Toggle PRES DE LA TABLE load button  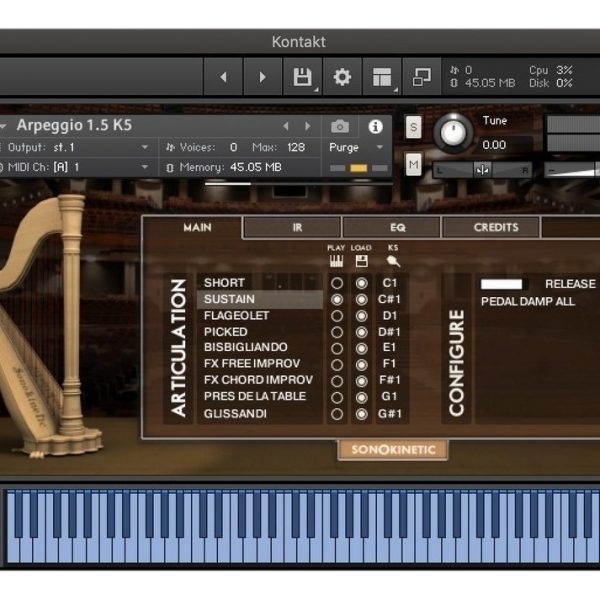[x=361, y=398]
